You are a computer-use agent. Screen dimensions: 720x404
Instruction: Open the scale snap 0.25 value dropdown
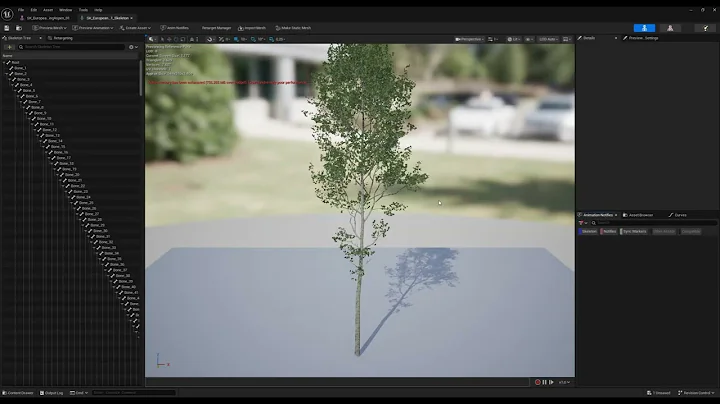pos(280,39)
